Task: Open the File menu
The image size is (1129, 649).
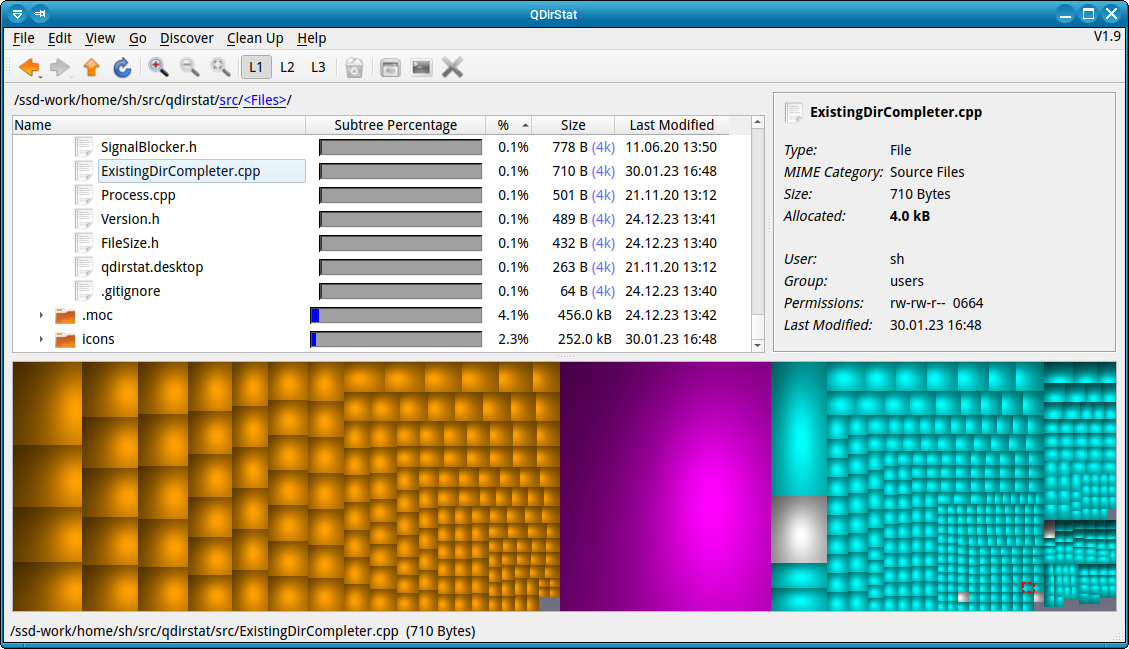Action: [24, 38]
